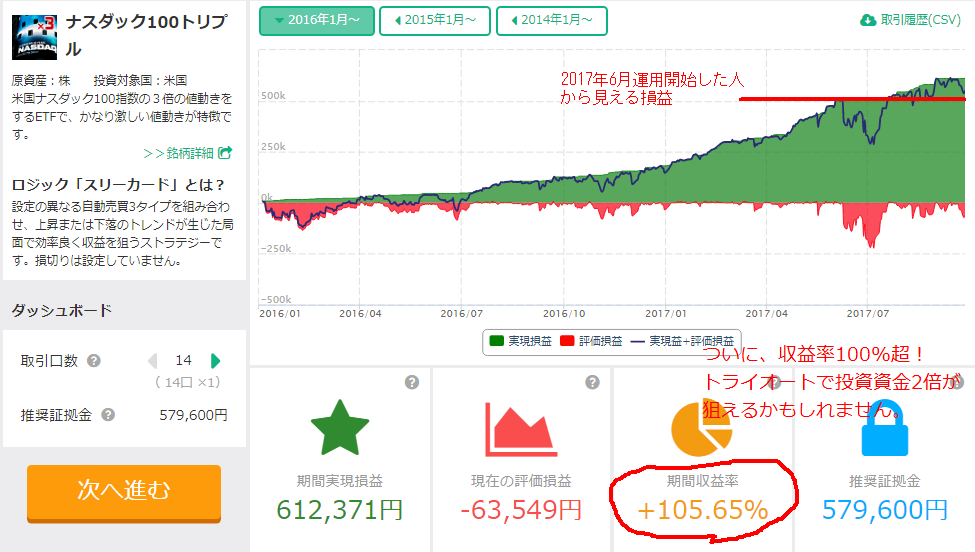Click the external link icon beside 銘柄詳細
975x552 pixels.
point(226,152)
